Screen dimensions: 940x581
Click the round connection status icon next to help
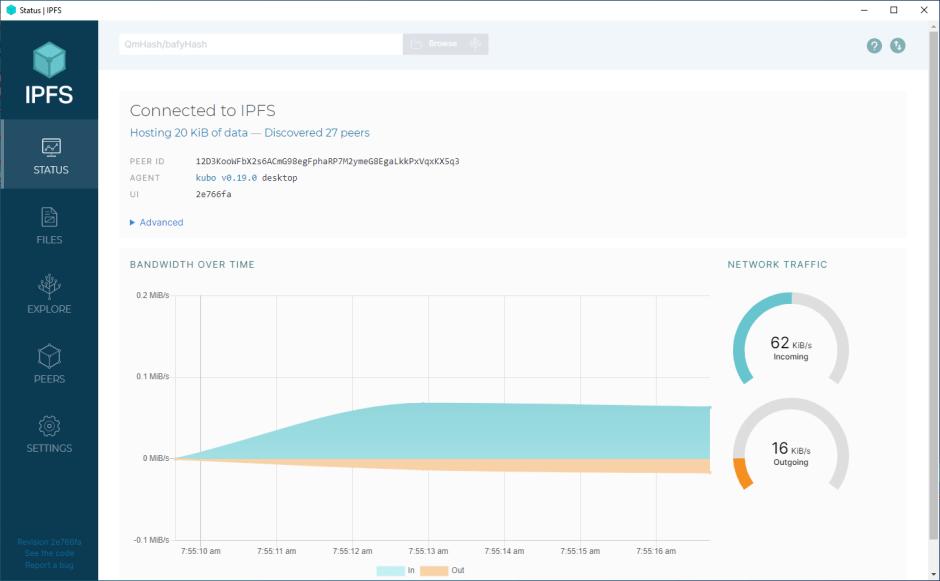pyautogui.click(x=897, y=46)
